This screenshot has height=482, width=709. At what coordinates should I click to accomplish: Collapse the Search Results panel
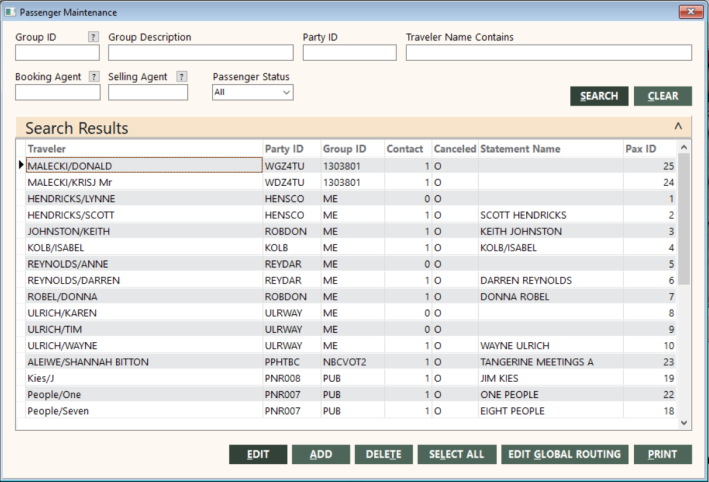(x=678, y=127)
